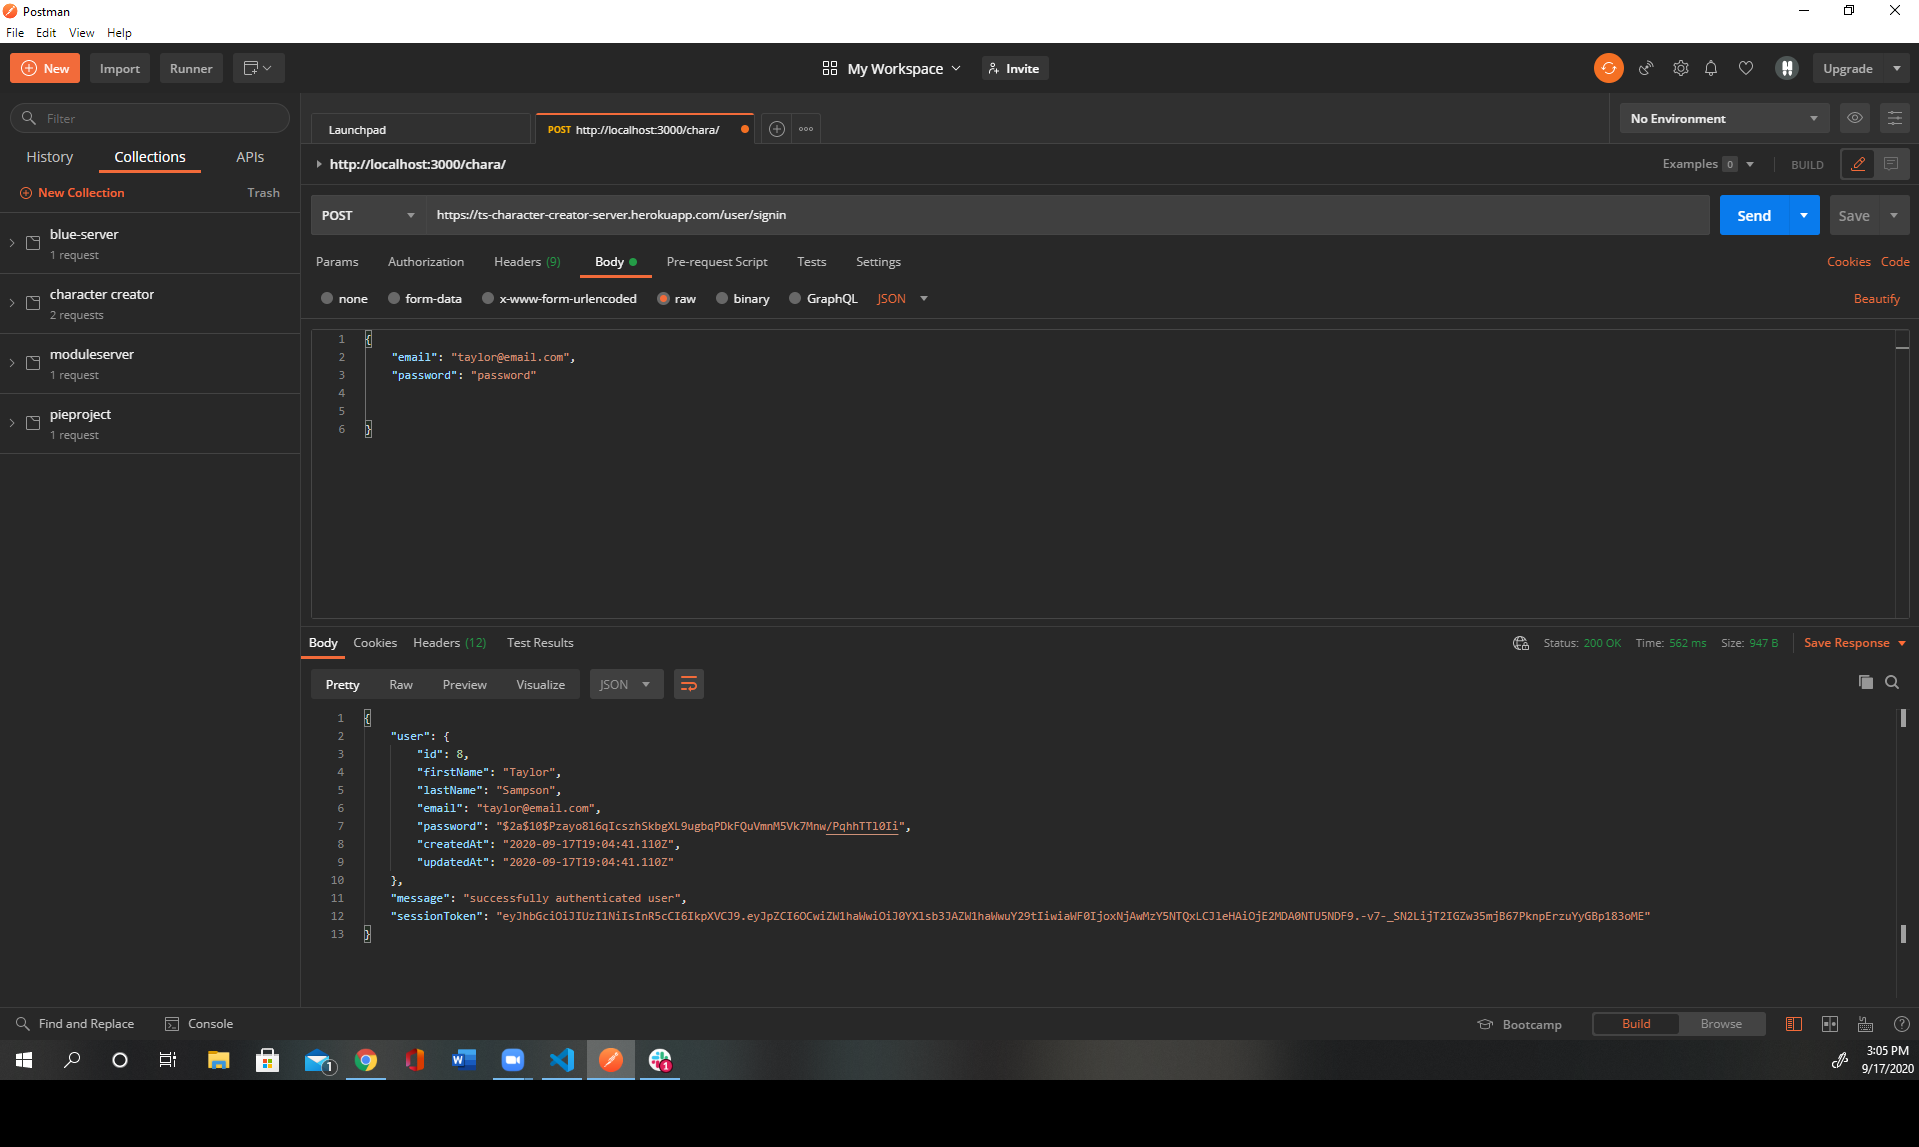
Task: Switch to Browse mode toggle
Action: (1721, 1024)
